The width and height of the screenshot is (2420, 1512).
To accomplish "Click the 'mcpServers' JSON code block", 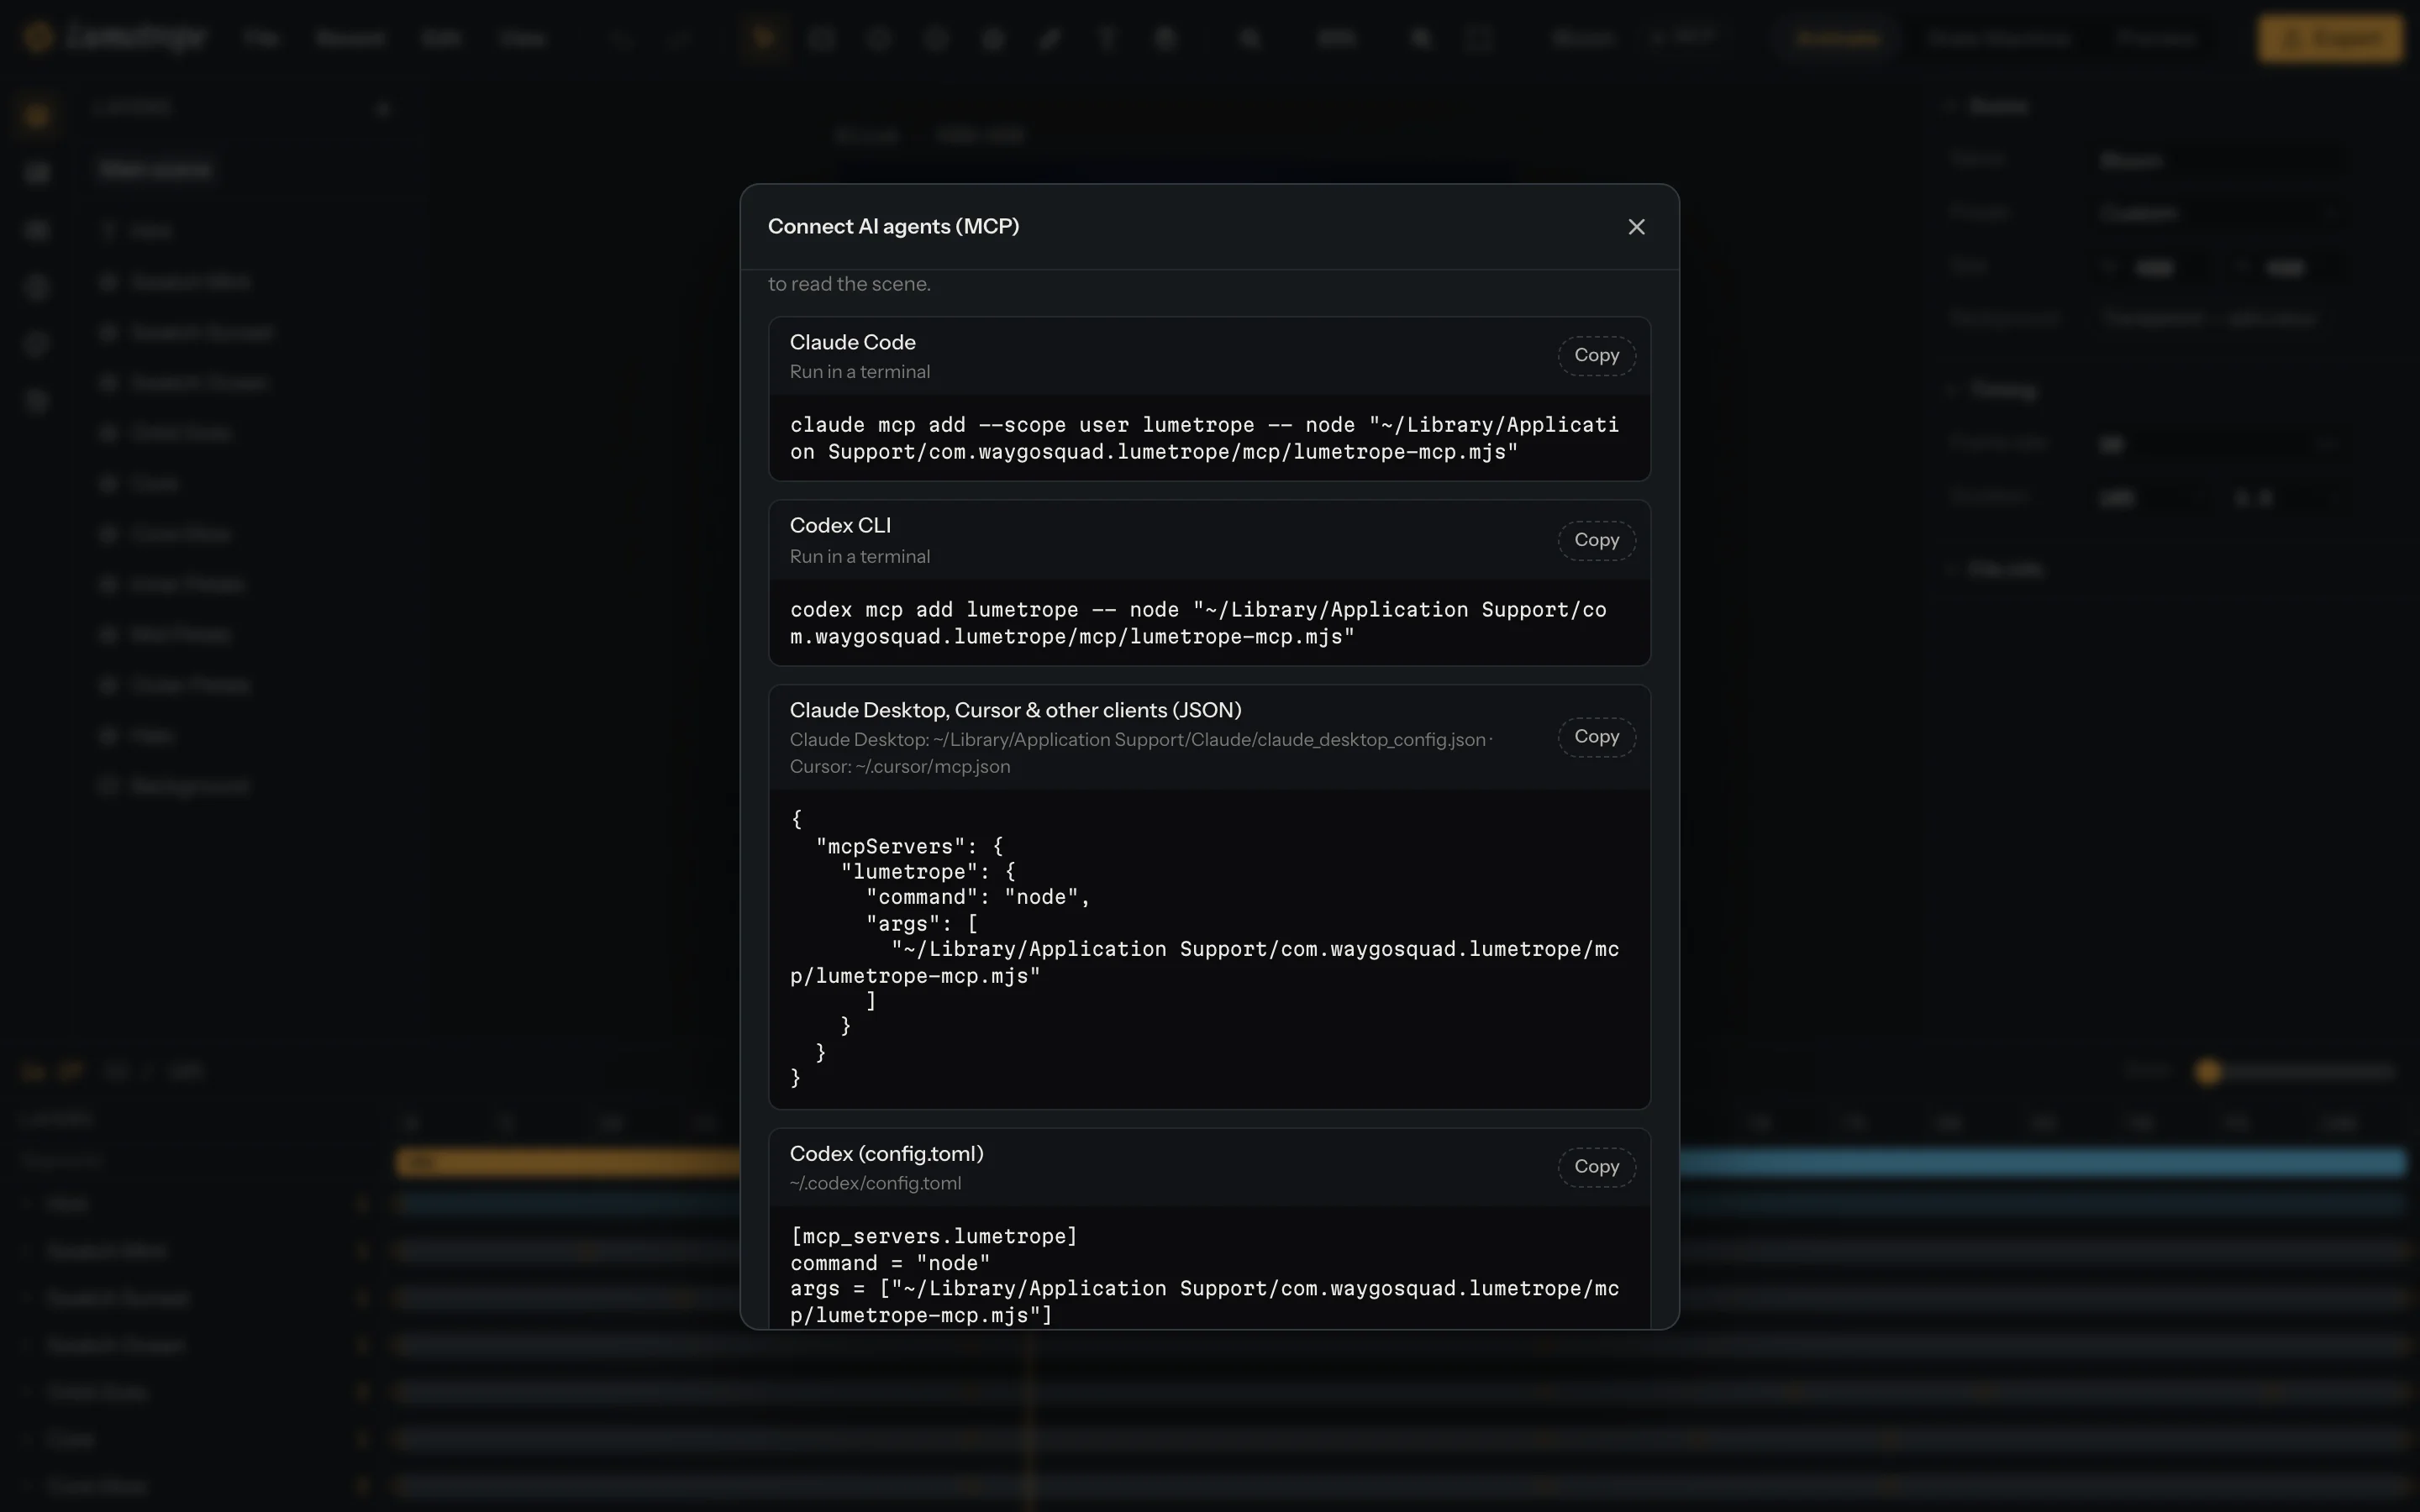I will point(1209,948).
